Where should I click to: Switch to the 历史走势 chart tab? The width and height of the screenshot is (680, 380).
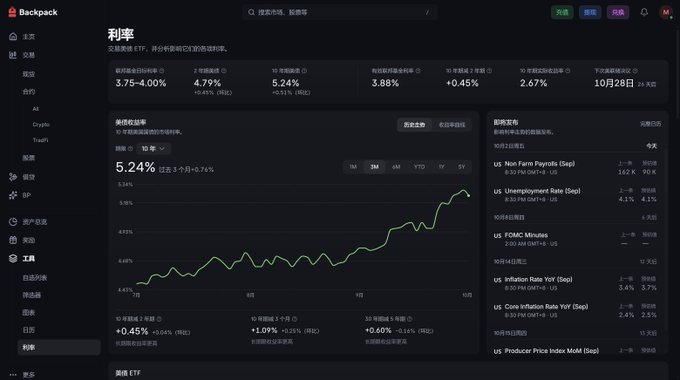pos(415,125)
